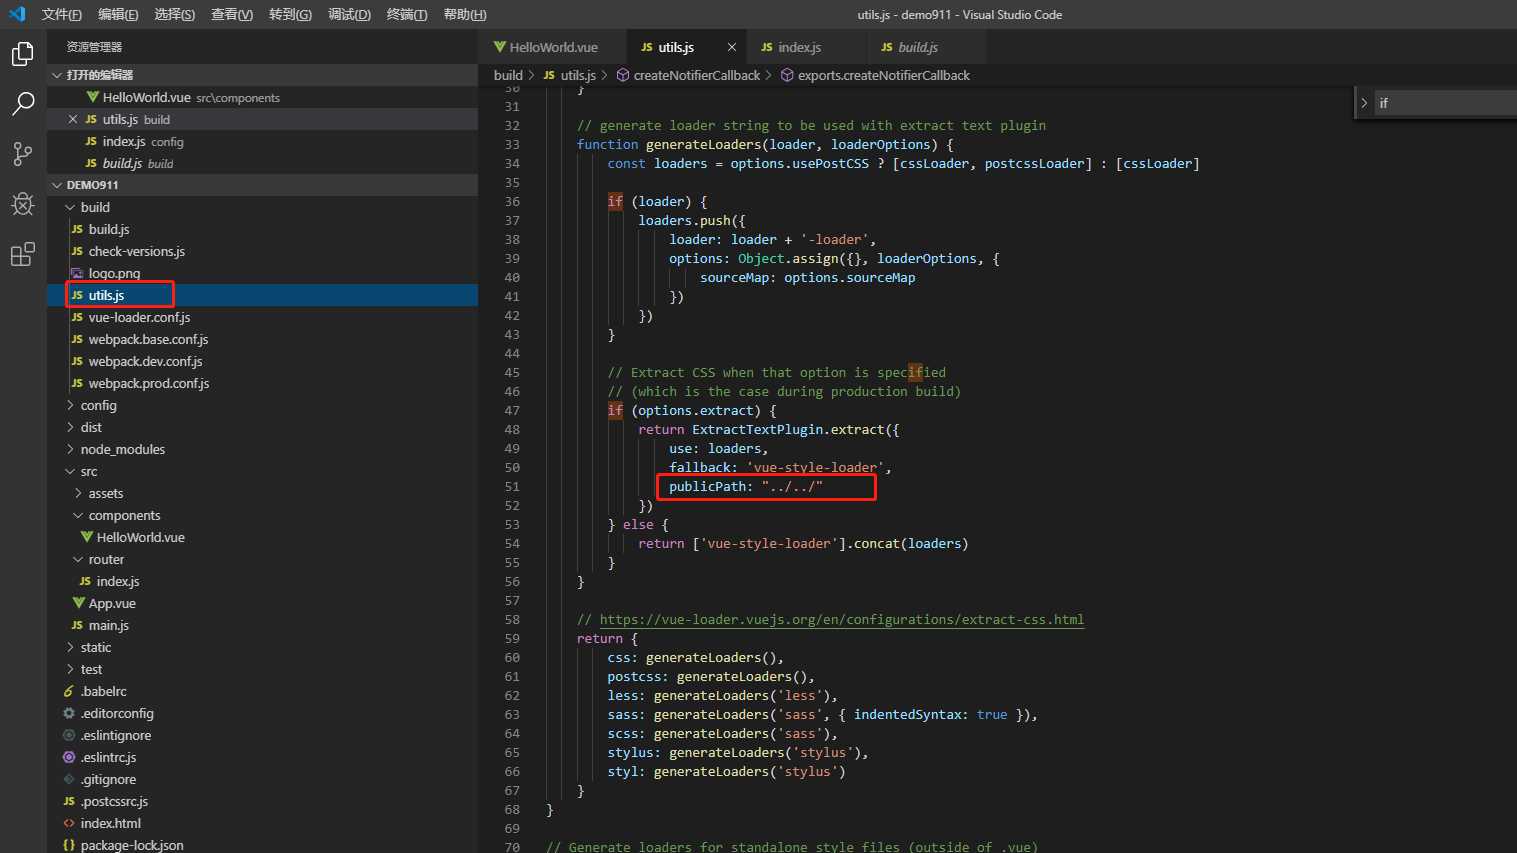Click the VS Code logo icon
Viewport: 1517px width, 853px height.
(17, 14)
